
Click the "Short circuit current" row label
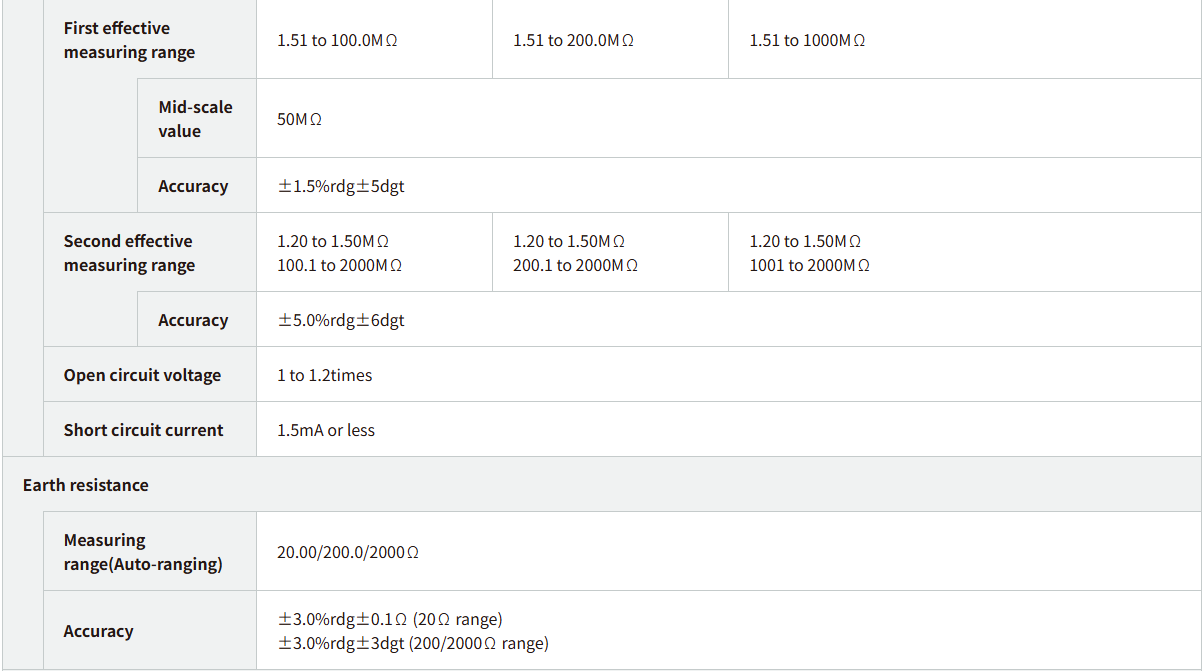click(143, 430)
